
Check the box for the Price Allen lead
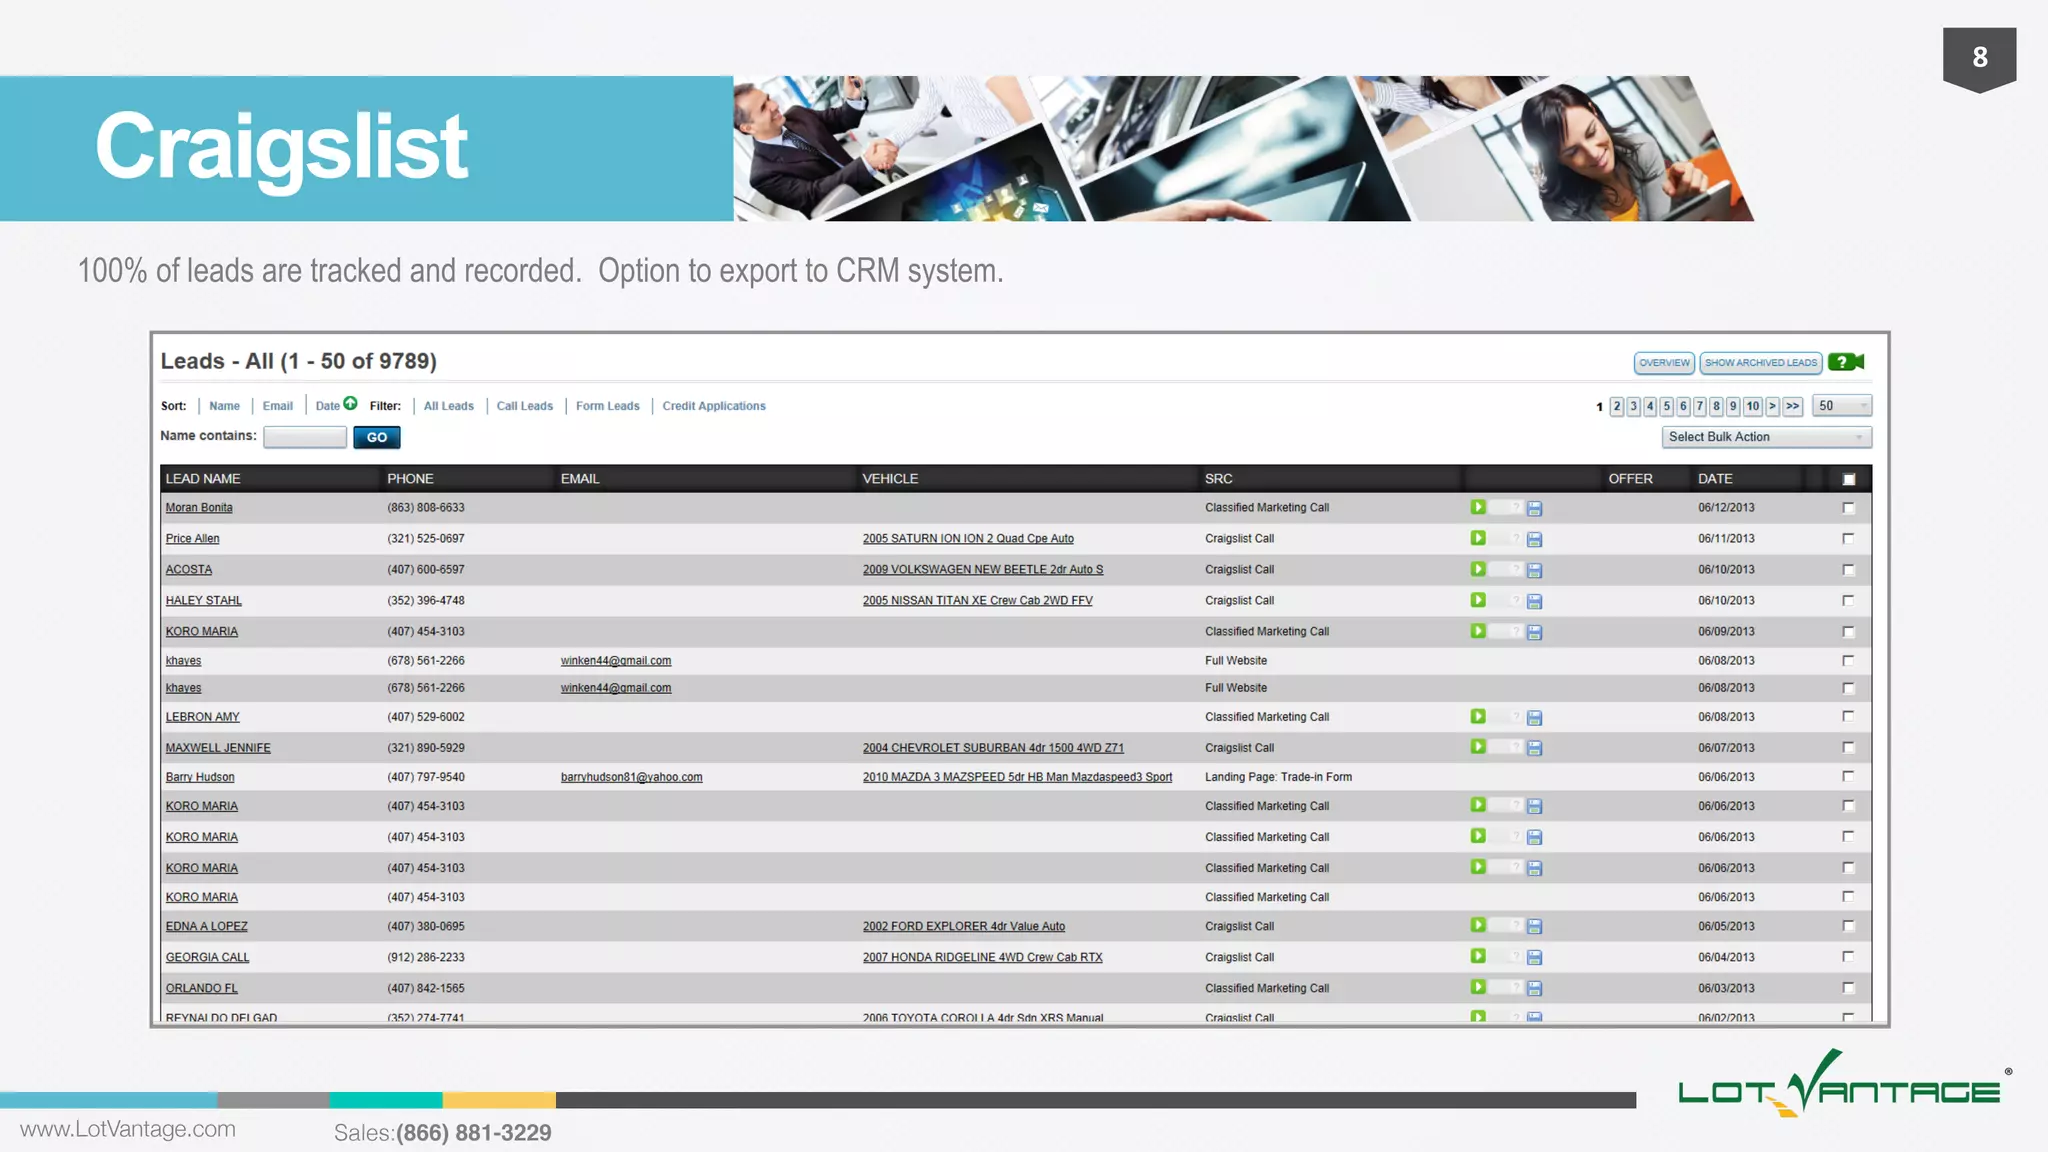pos(1848,538)
